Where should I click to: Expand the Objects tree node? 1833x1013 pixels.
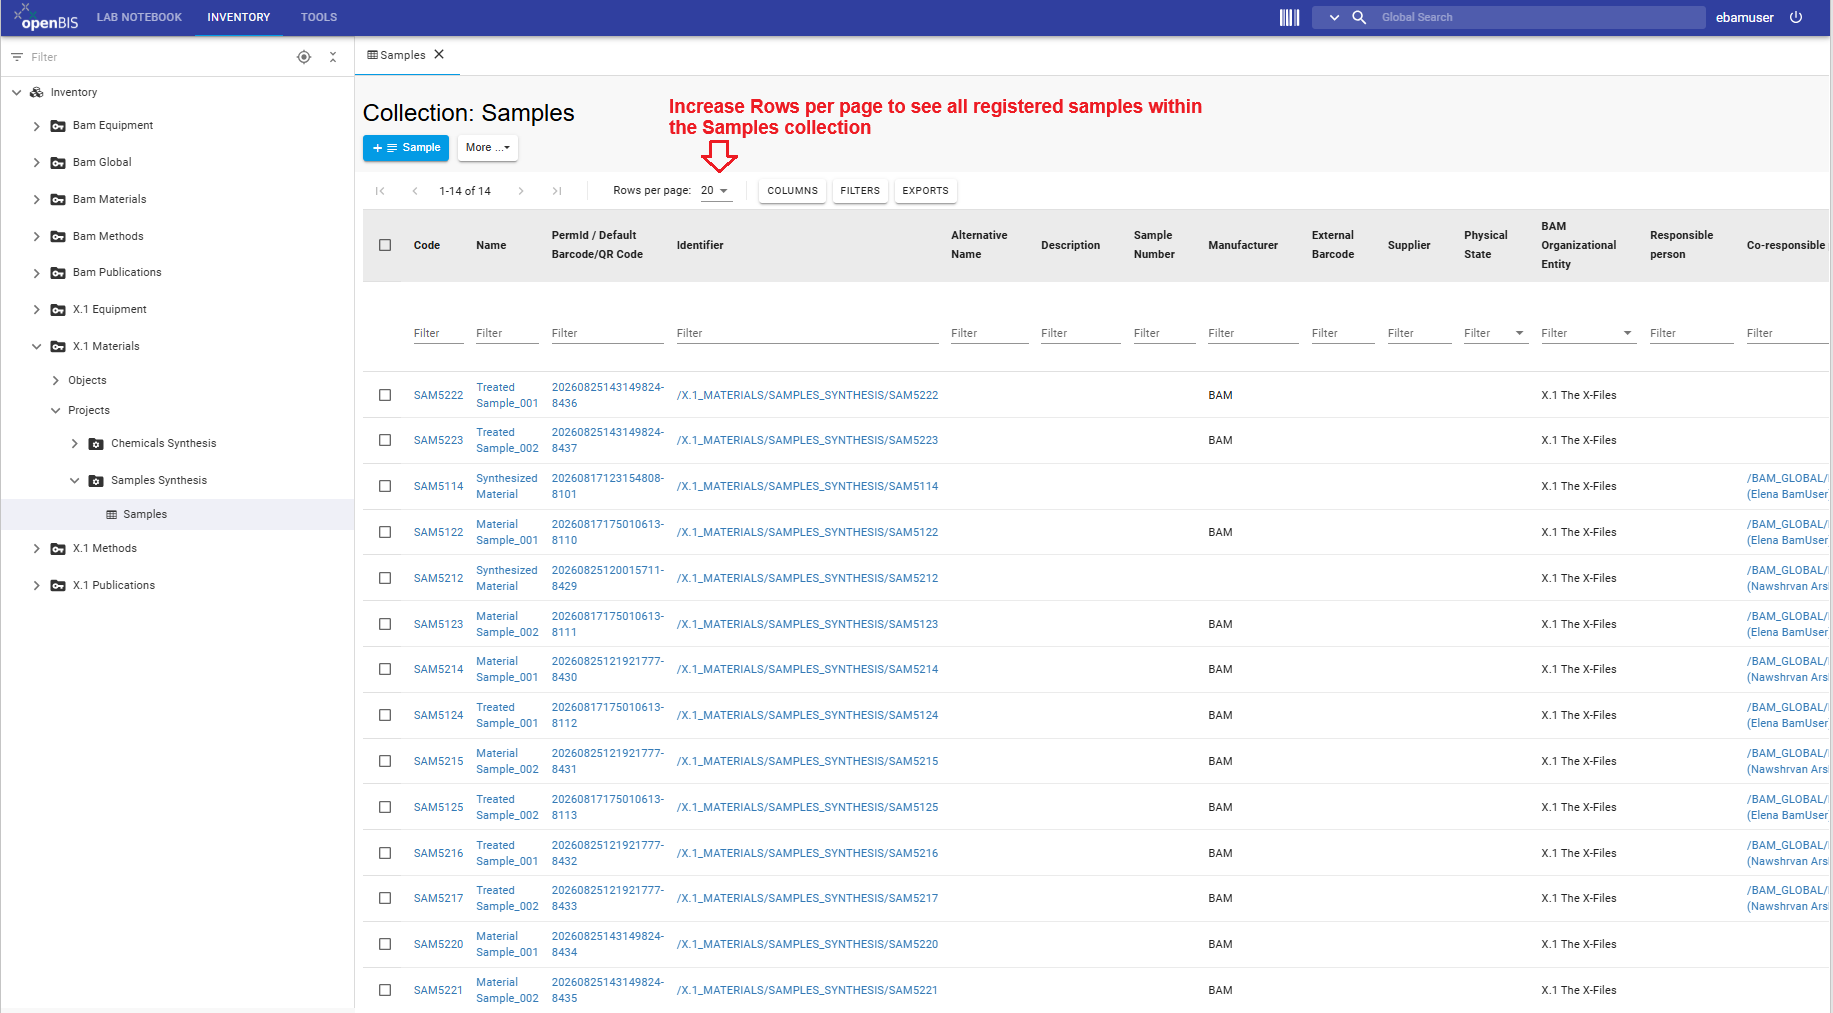(56, 381)
